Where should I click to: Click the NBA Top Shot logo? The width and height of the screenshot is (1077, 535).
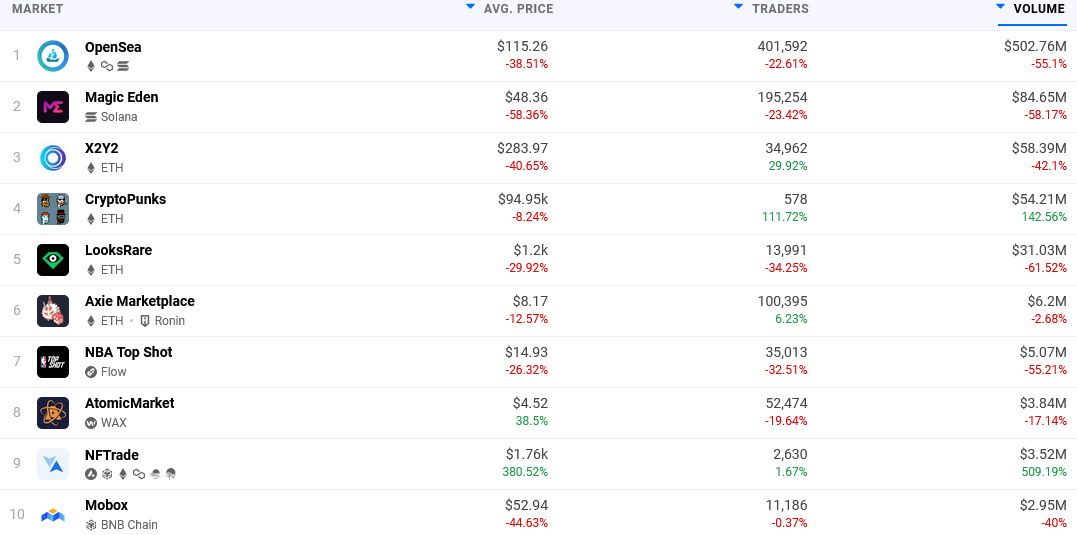(x=53, y=362)
